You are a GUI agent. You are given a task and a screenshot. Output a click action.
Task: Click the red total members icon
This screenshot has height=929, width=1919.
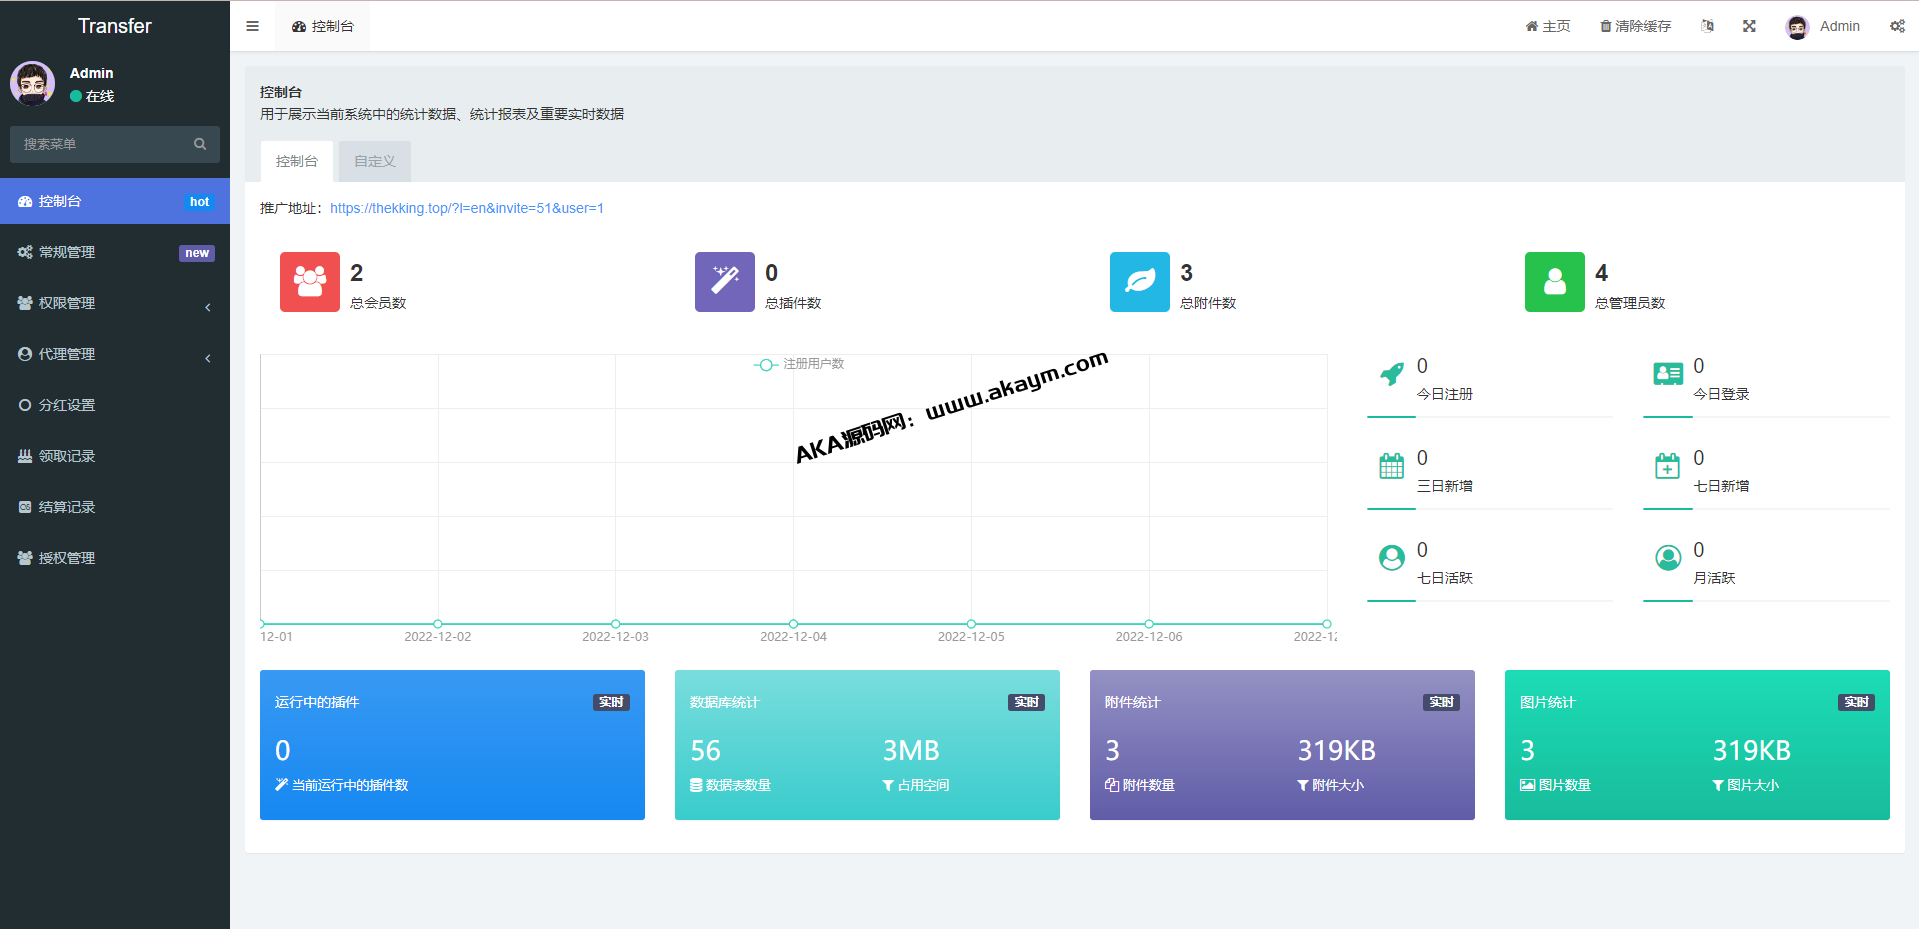pos(309,282)
